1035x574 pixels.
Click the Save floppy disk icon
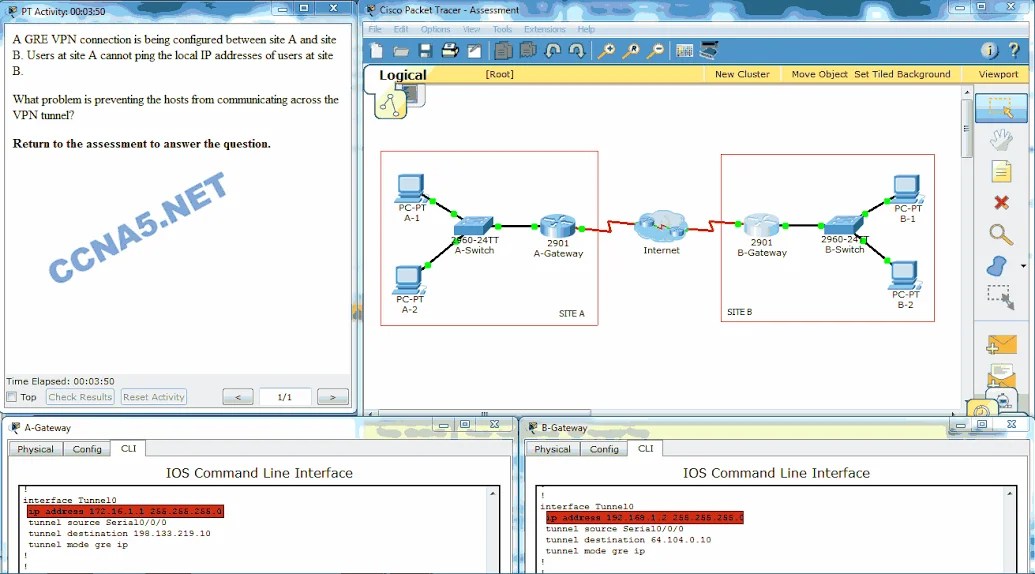coord(425,51)
